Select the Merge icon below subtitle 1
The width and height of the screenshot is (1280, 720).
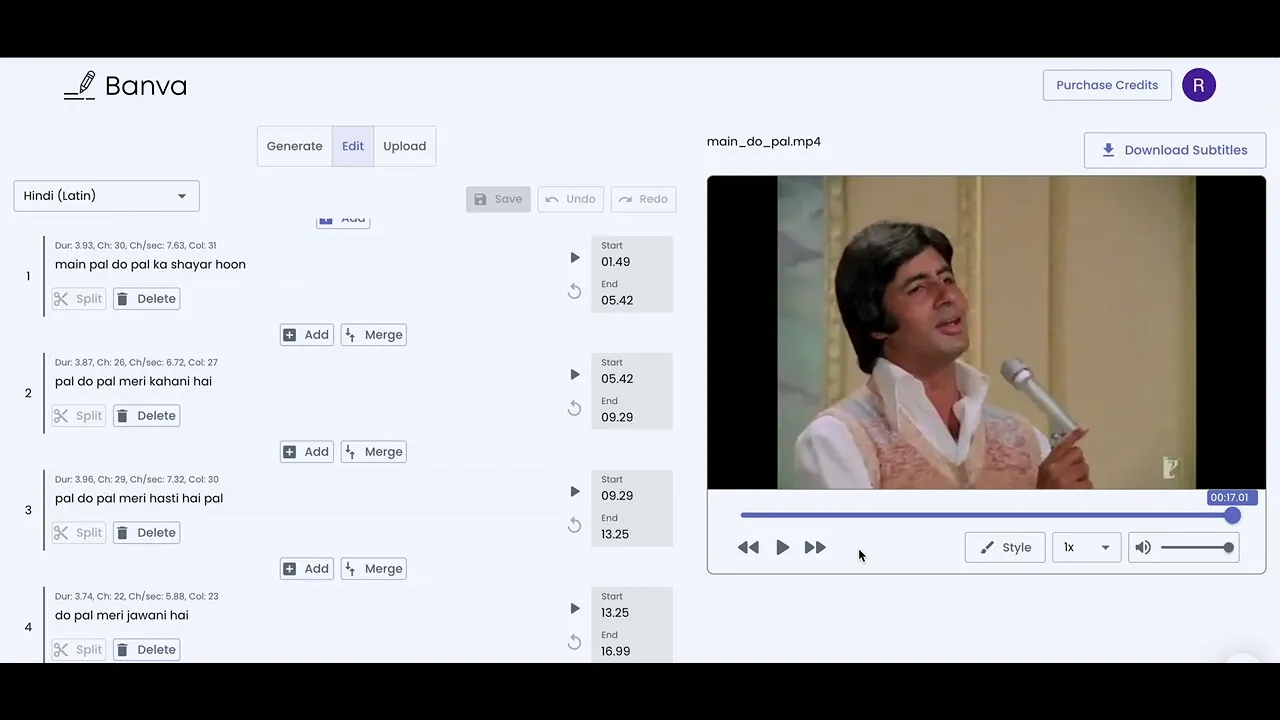[351, 334]
